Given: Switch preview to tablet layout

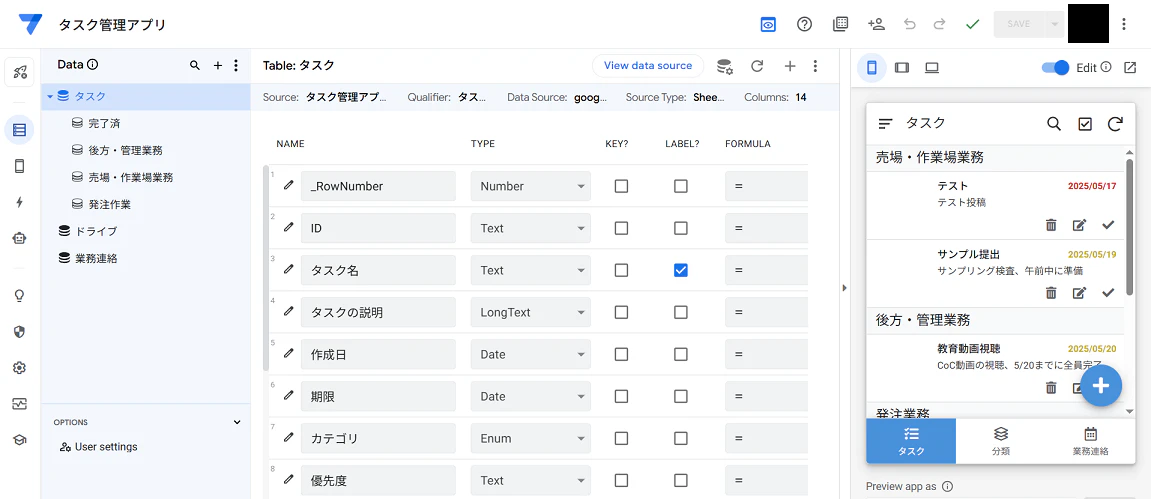Looking at the screenshot, I should tap(902, 68).
